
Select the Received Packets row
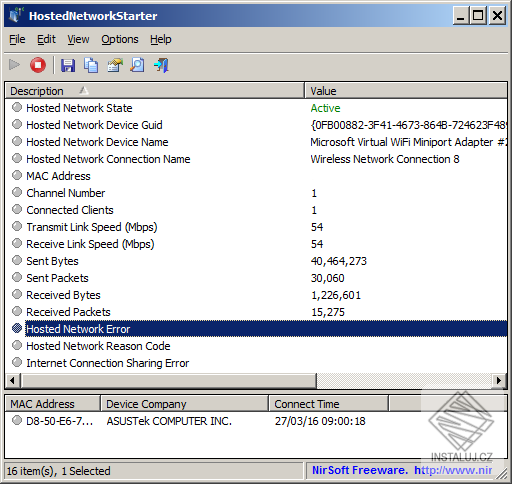coord(256,312)
